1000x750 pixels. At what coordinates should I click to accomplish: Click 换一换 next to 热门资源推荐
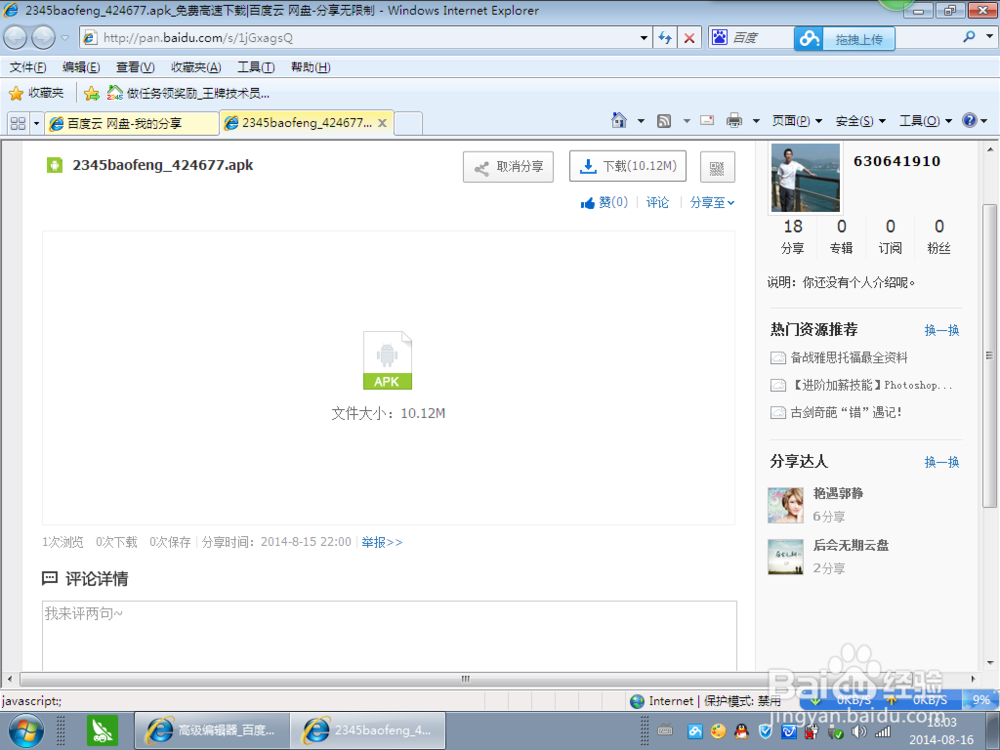point(942,330)
